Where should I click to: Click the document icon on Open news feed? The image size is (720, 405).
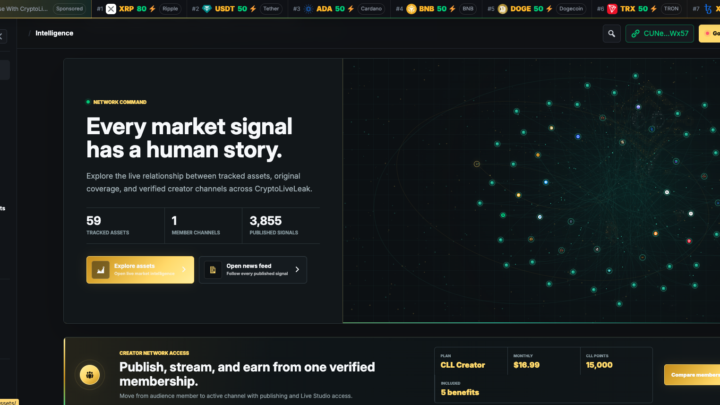pos(213,270)
